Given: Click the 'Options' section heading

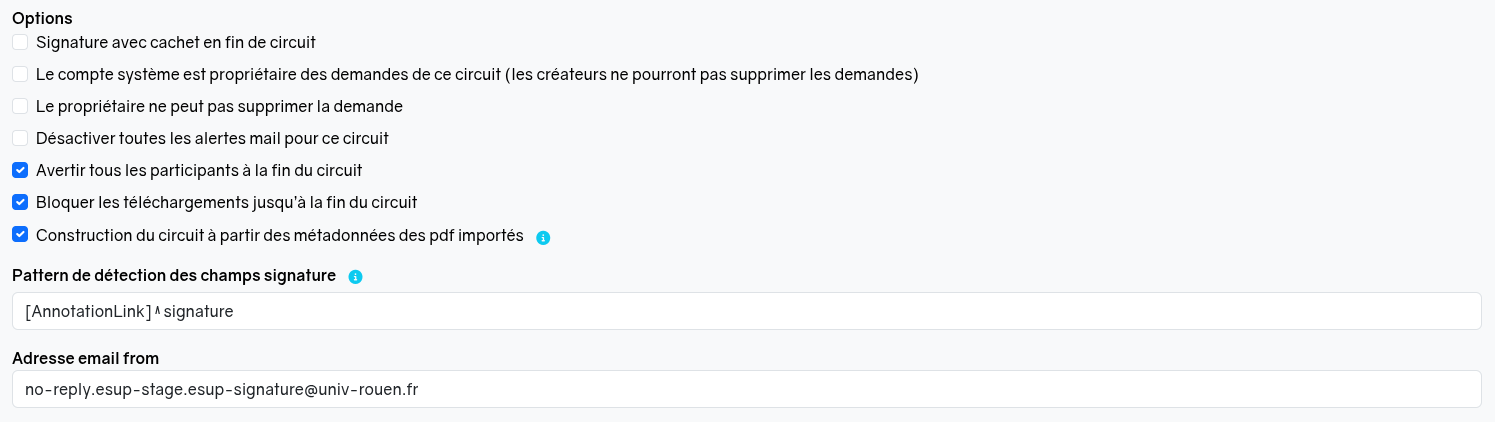Looking at the screenshot, I should pos(42,18).
